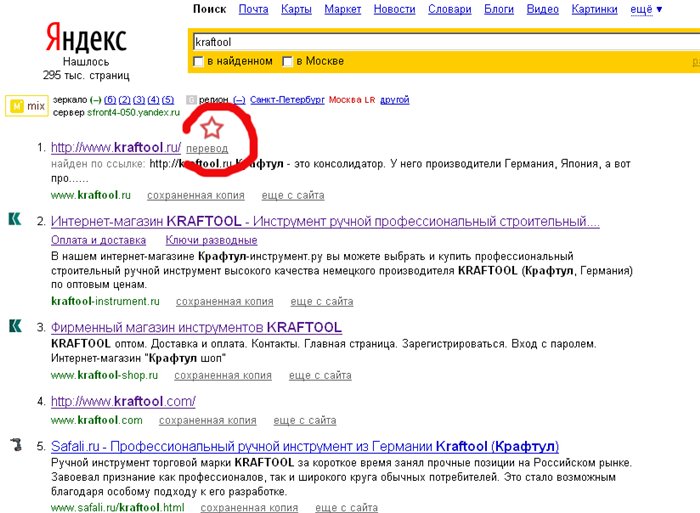Click green URL www.kraftool-shop.ru

click(x=104, y=375)
